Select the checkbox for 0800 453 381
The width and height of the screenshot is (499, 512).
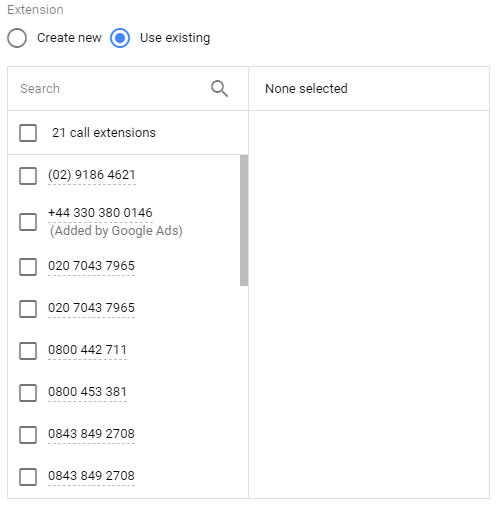click(x=28, y=393)
